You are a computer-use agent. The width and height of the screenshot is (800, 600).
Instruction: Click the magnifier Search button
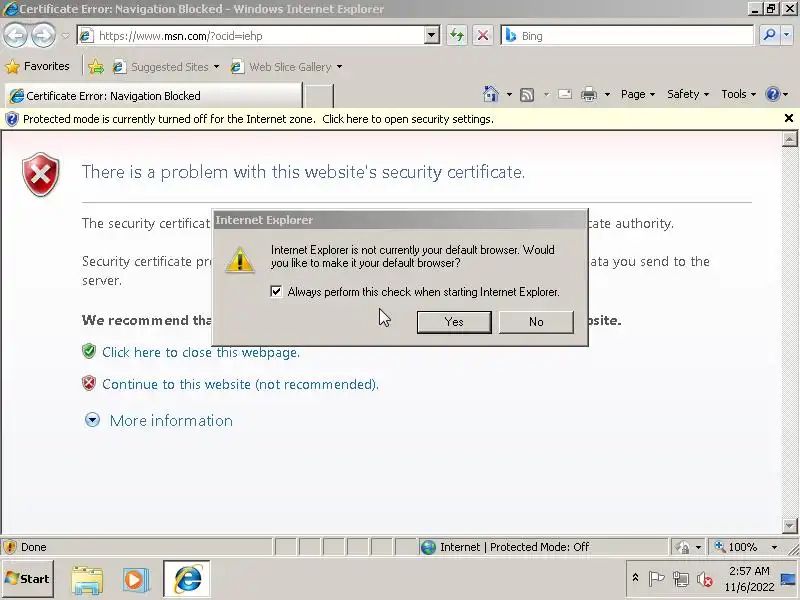tap(769, 35)
